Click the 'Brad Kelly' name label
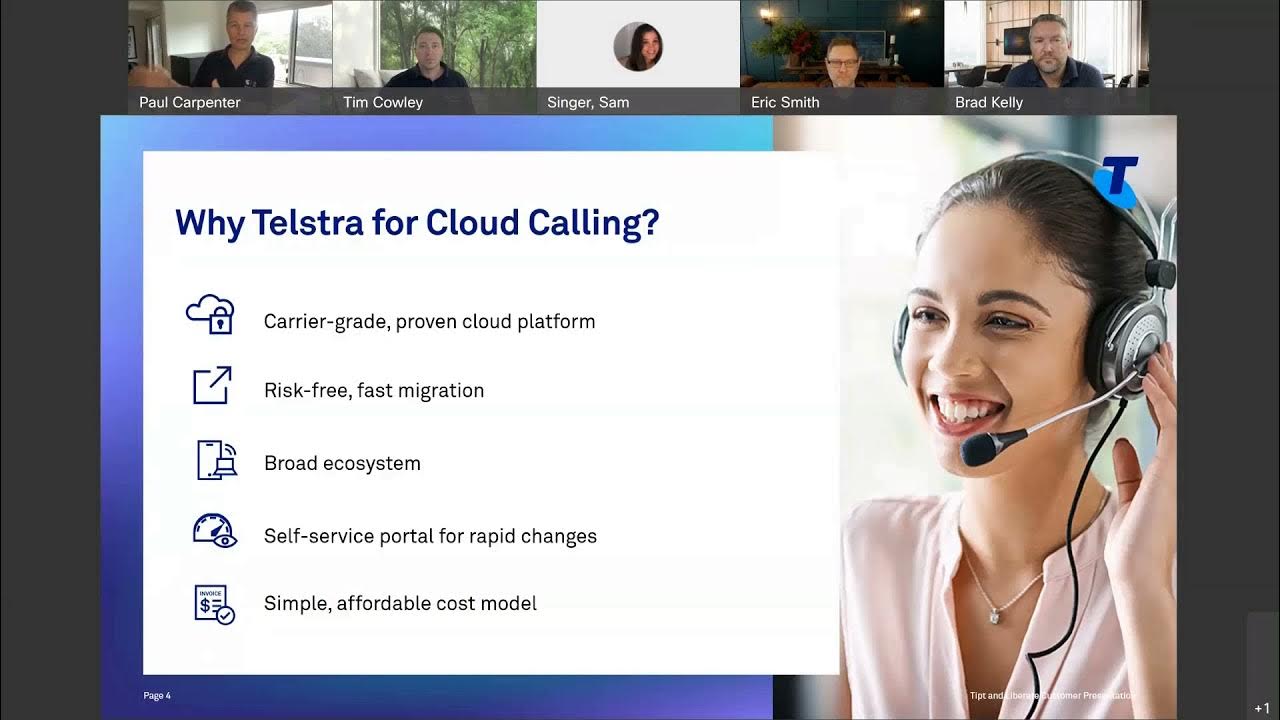The image size is (1280, 720). pos(989,102)
